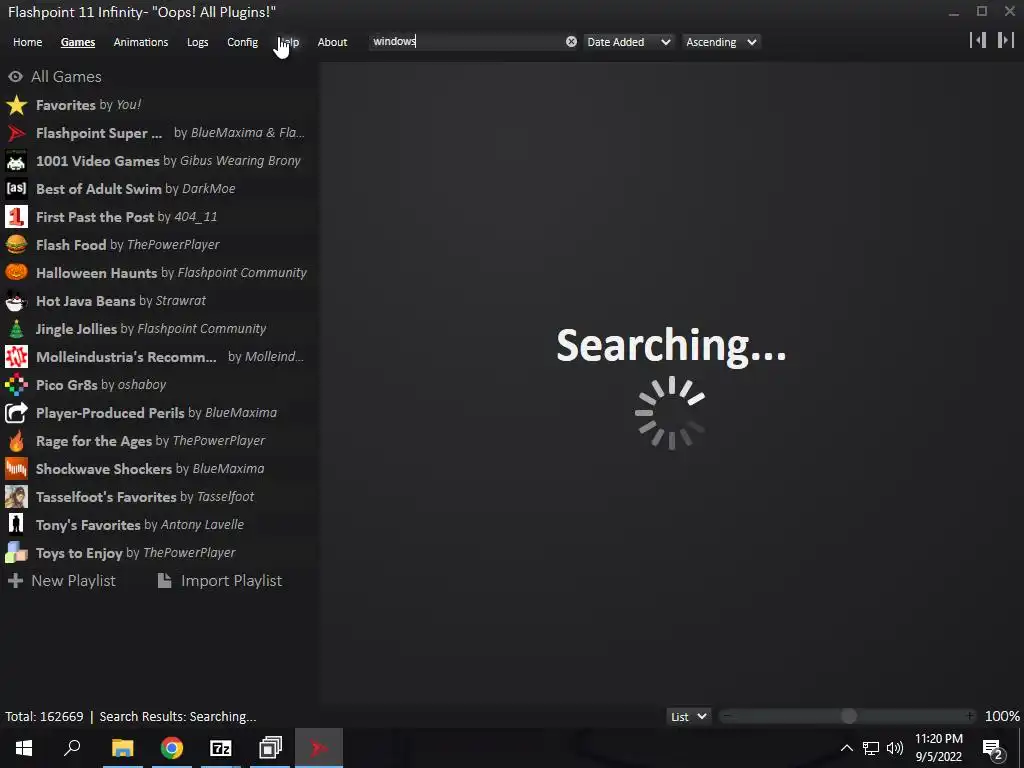Click into the search field containing windows

[466, 42]
